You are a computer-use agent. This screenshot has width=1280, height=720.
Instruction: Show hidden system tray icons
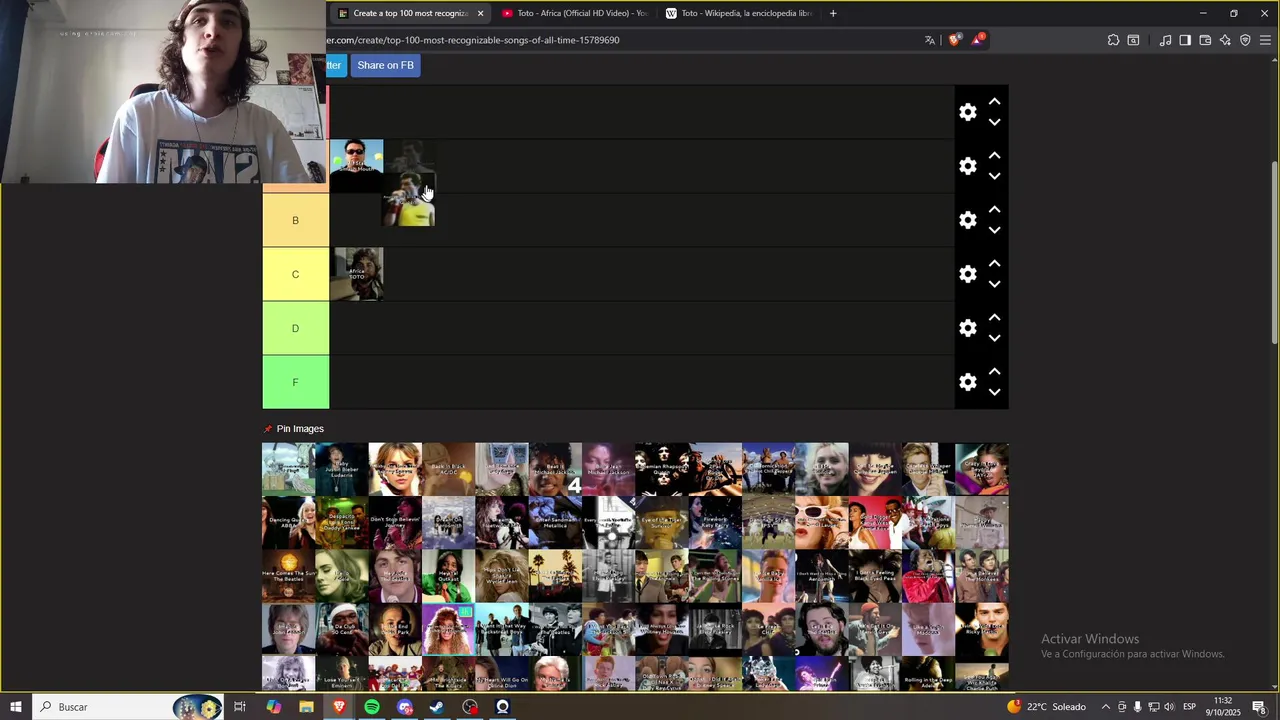click(x=1105, y=707)
